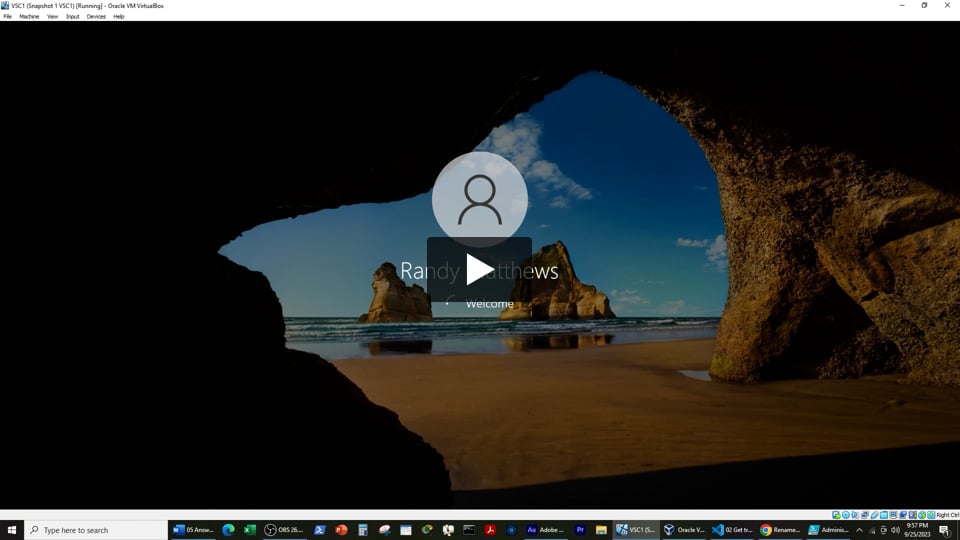
Task: Click the Help menu item
Action: 118,16
